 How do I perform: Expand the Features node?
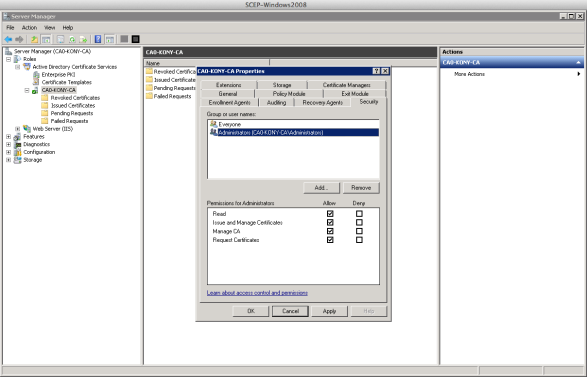coord(8,137)
